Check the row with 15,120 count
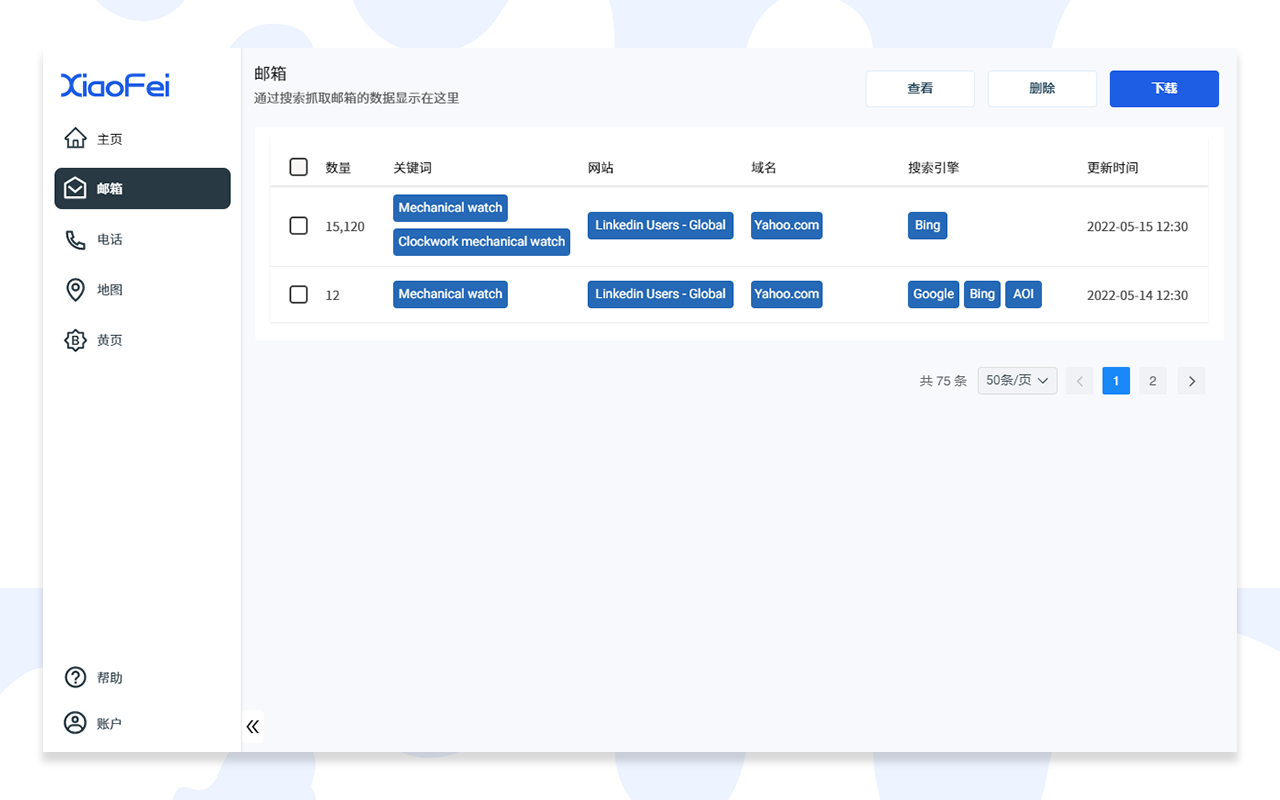 pos(298,226)
